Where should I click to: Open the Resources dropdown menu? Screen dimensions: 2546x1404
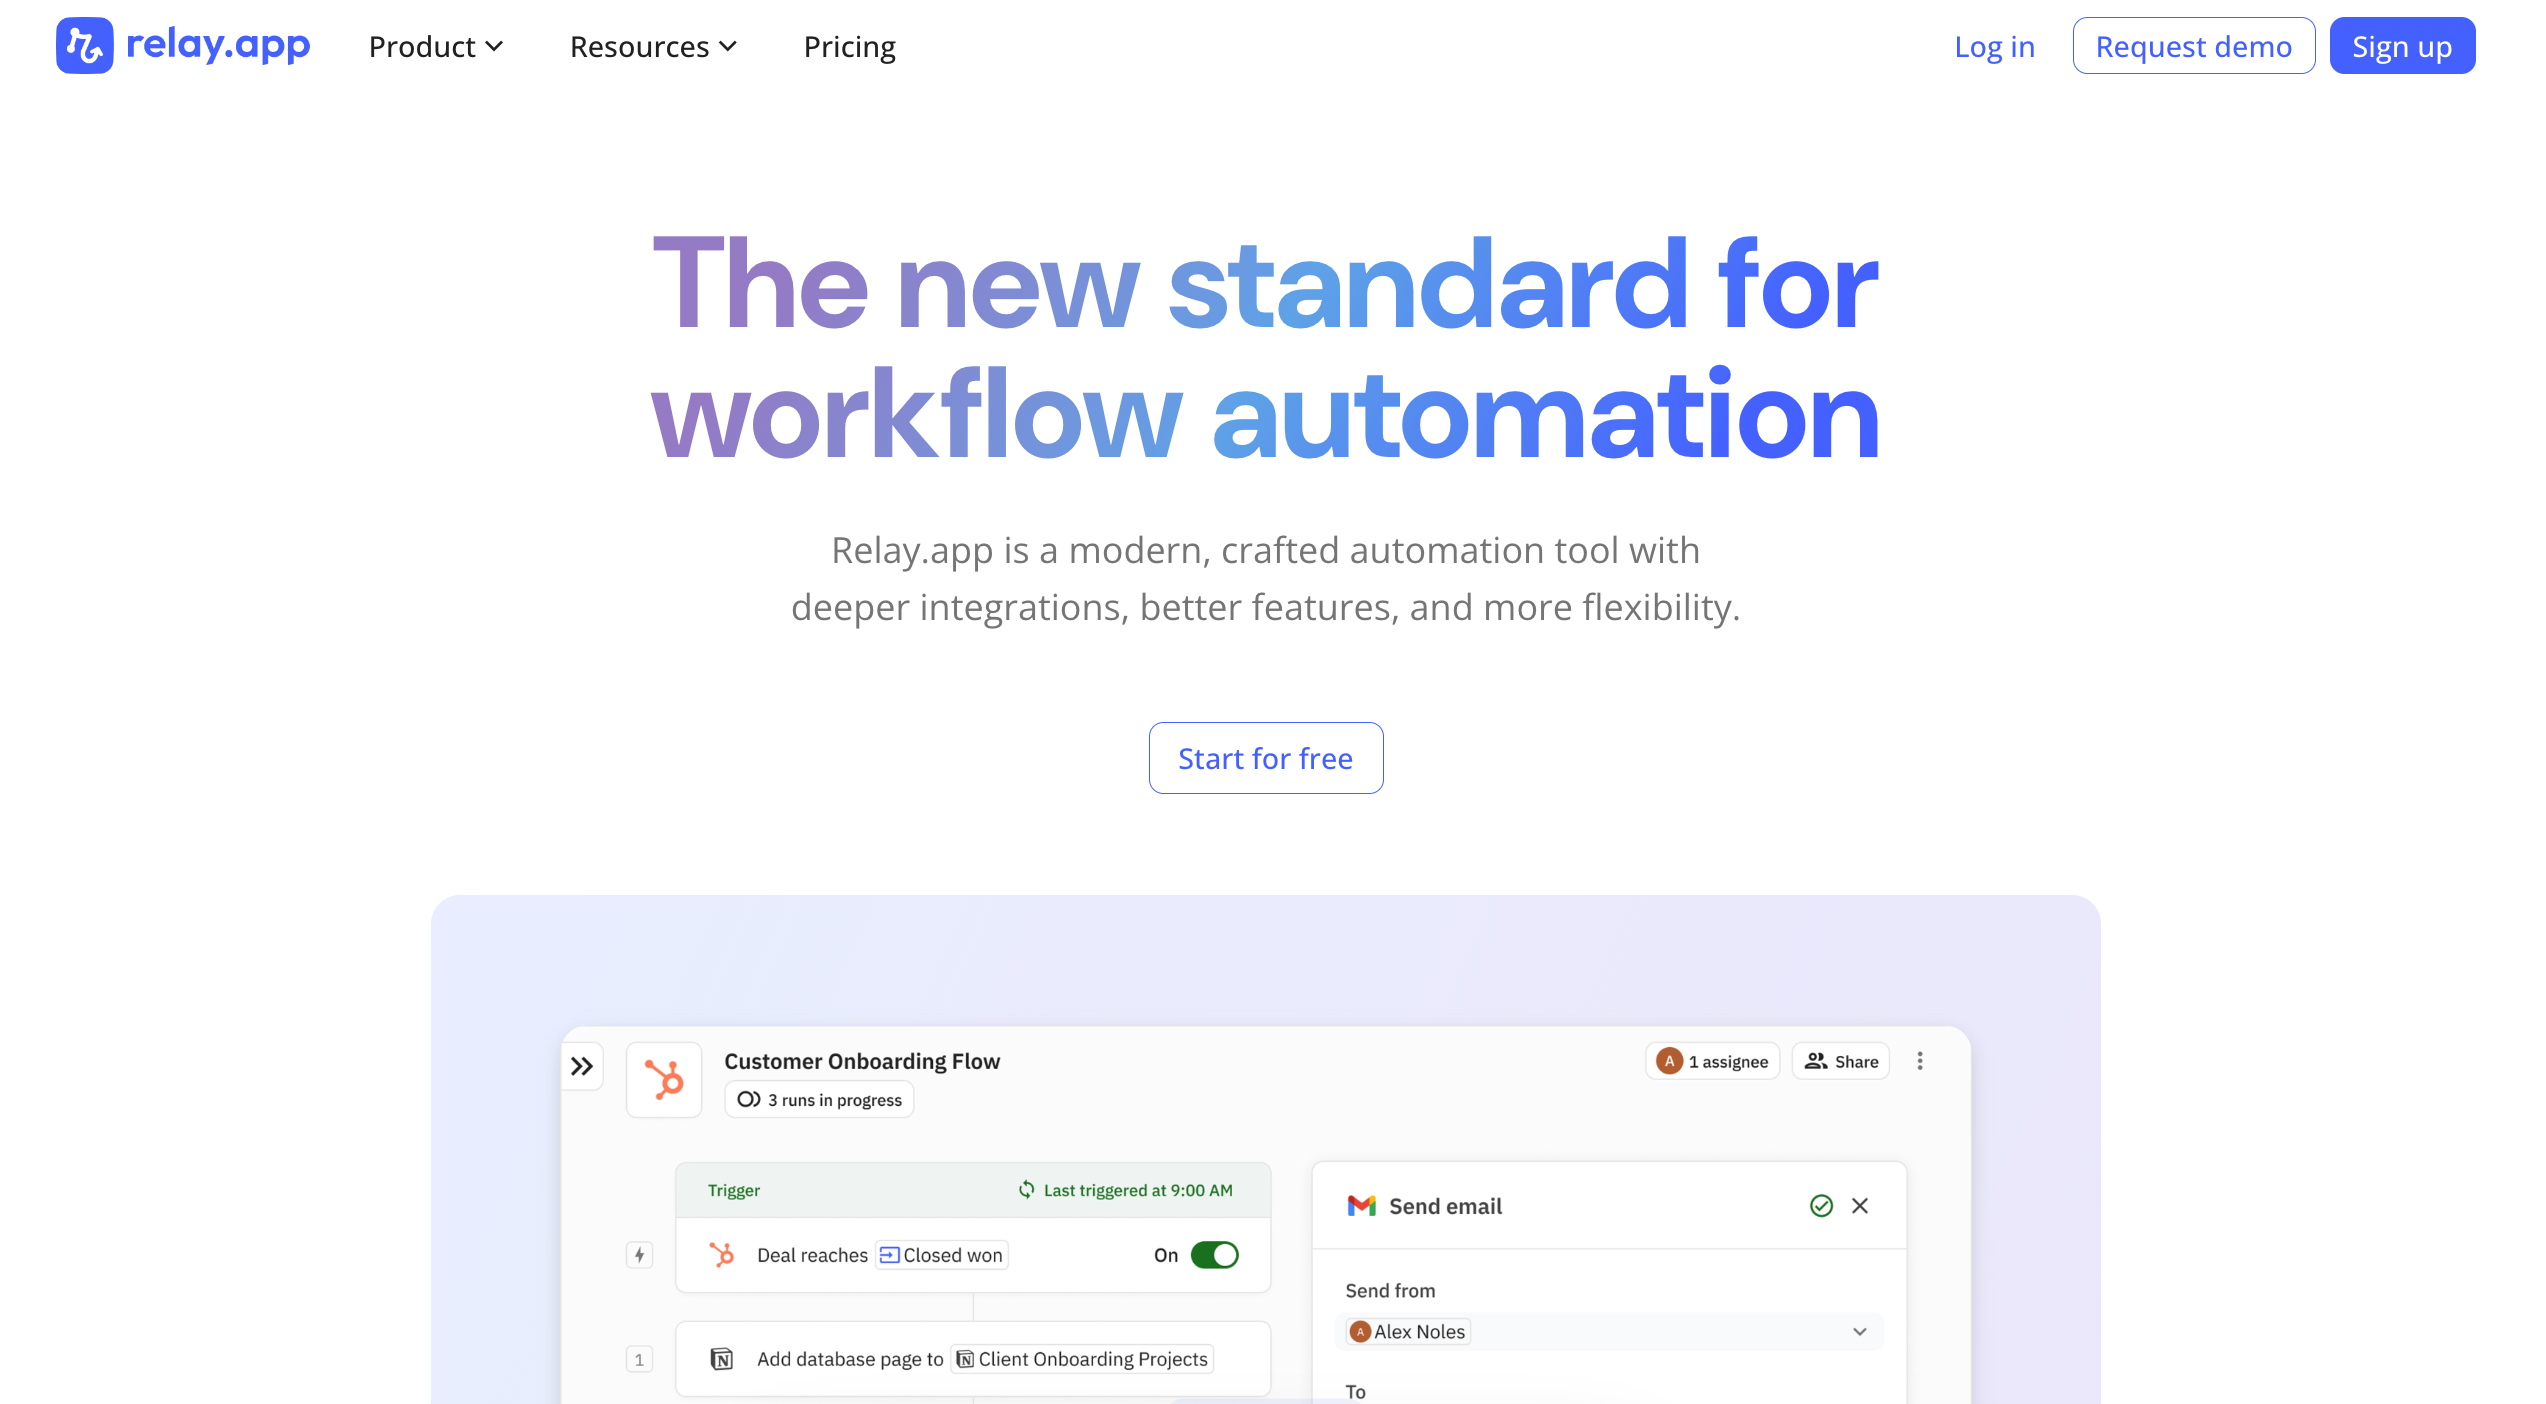[x=653, y=47]
